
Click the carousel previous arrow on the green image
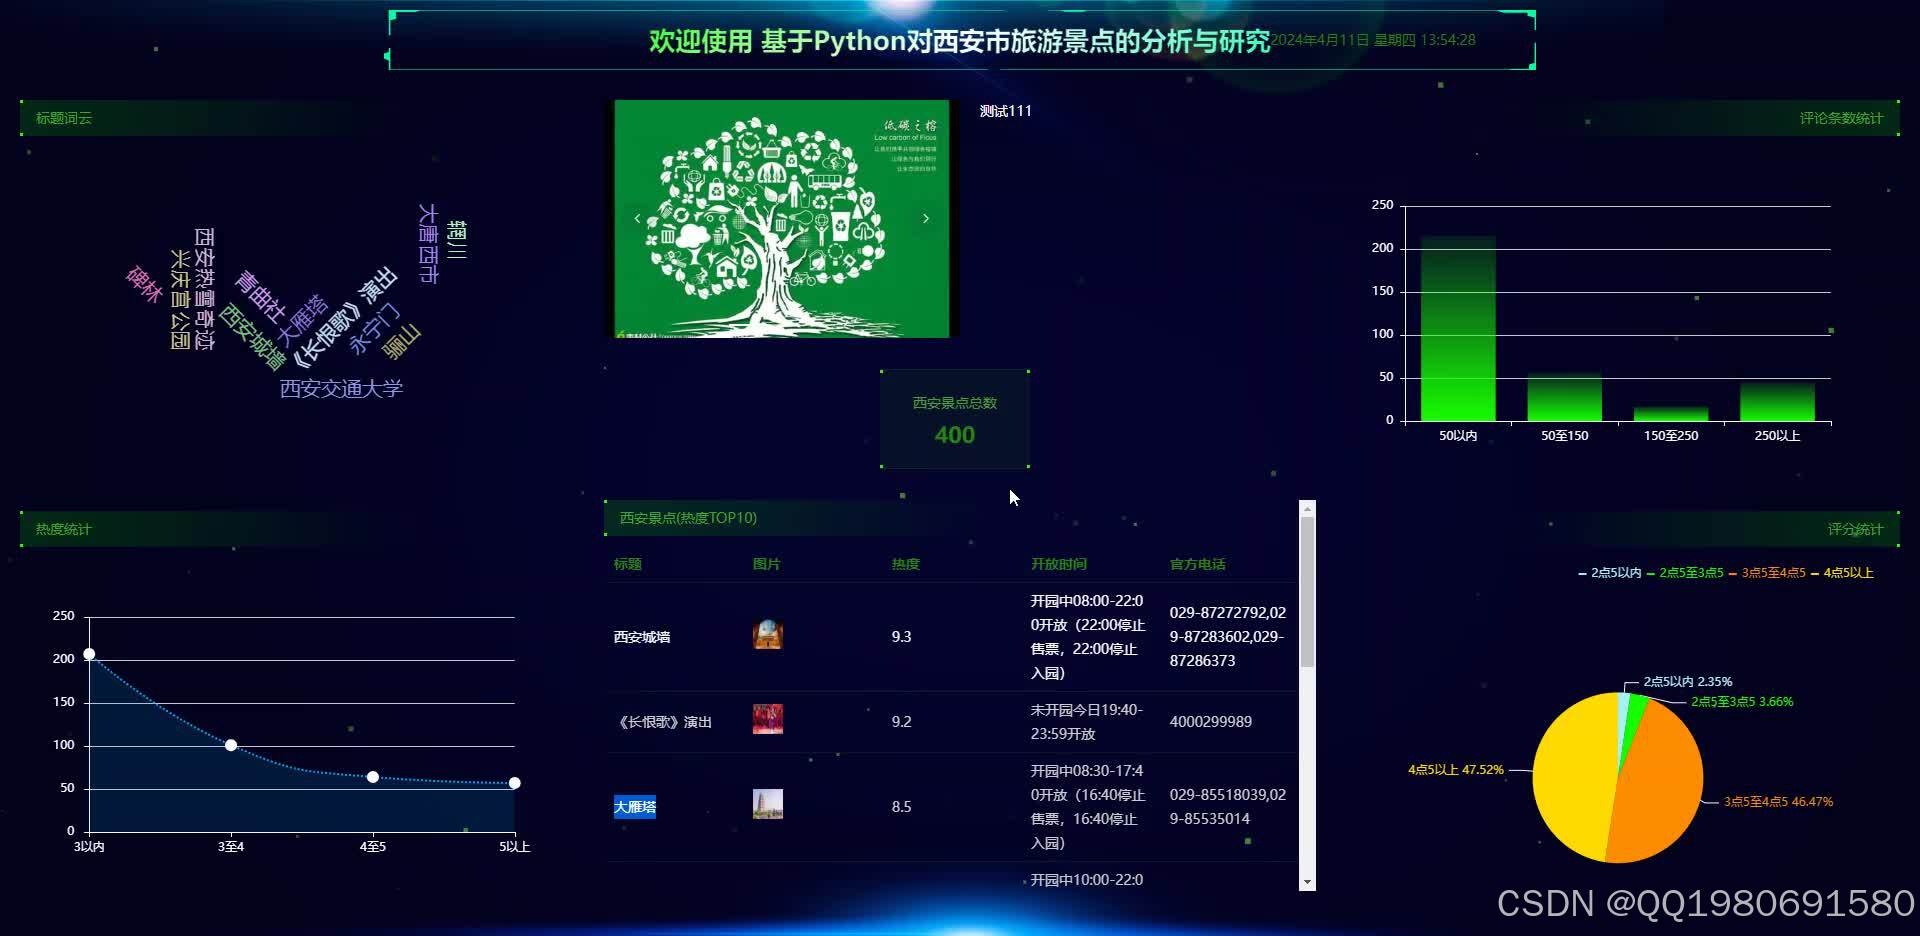click(637, 217)
